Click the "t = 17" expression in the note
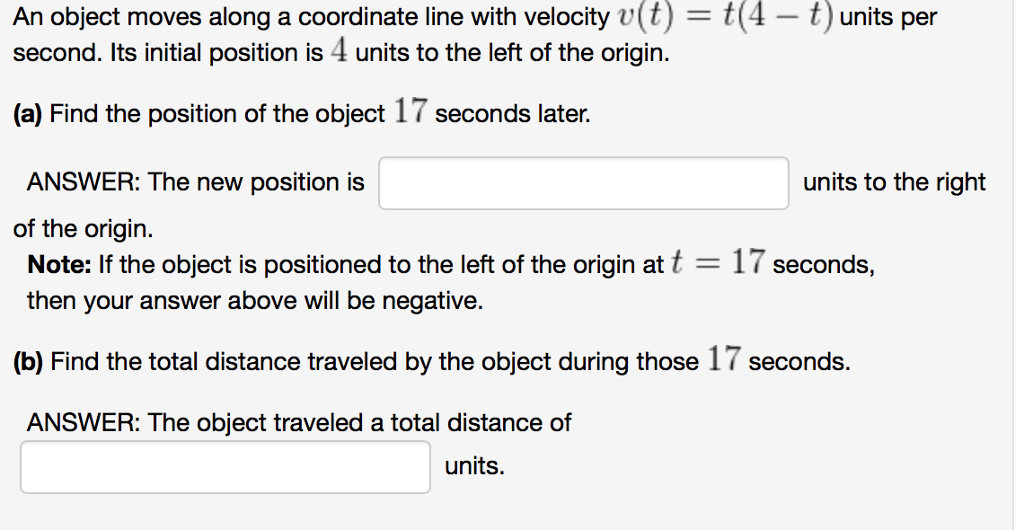1024x530 pixels. (719, 264)
